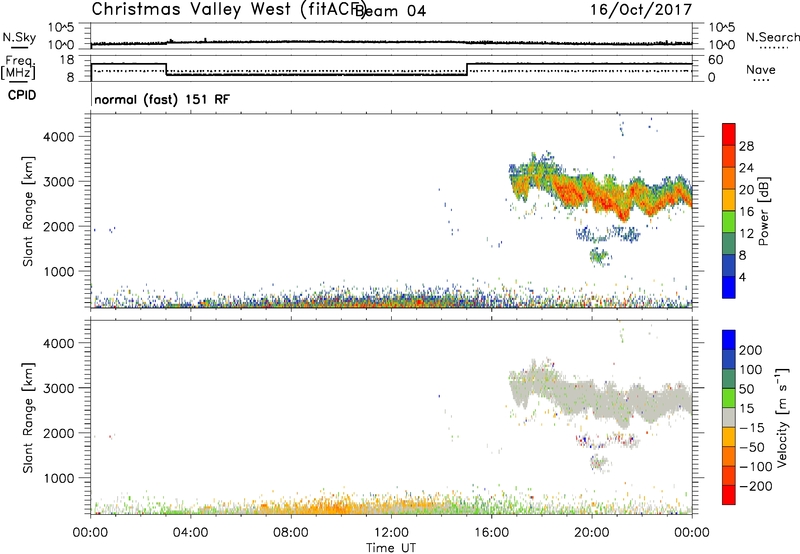Click the blue bottom segment of Power colorbar
This screenshot has height=554, width=800.
tap(729, 287)
